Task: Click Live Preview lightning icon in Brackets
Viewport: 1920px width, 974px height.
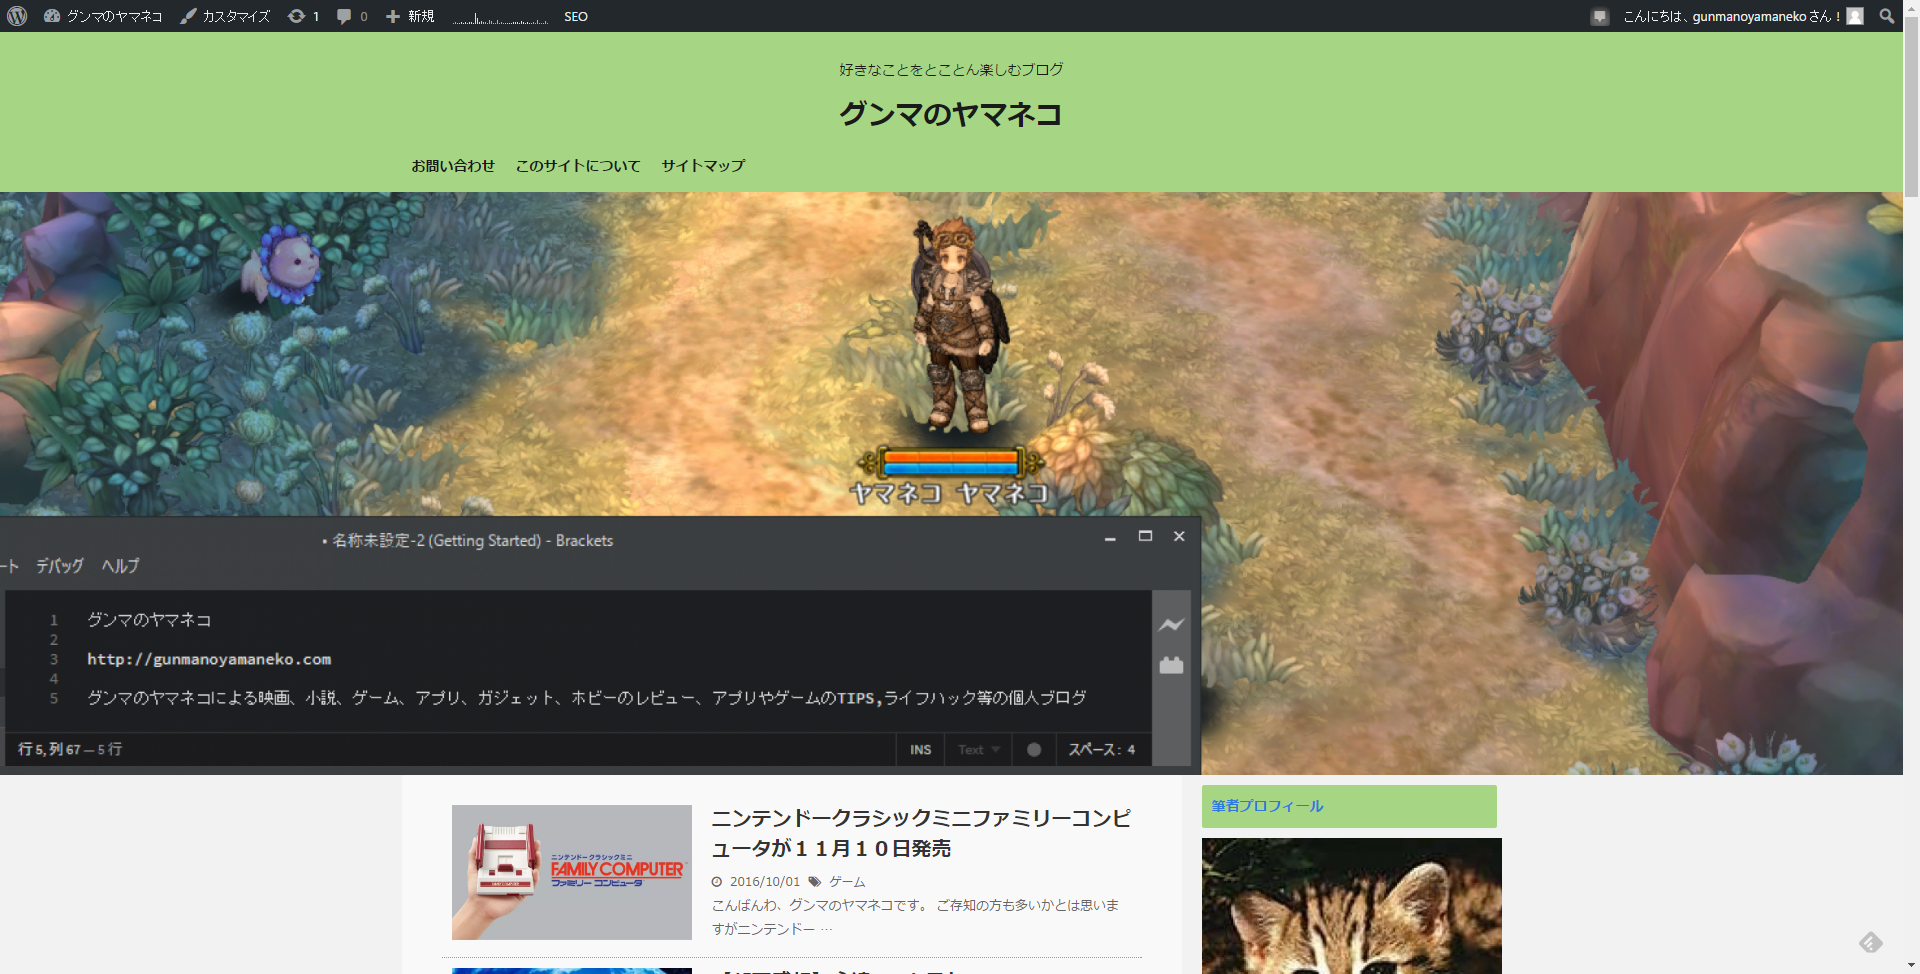Action: [1171, 625]
